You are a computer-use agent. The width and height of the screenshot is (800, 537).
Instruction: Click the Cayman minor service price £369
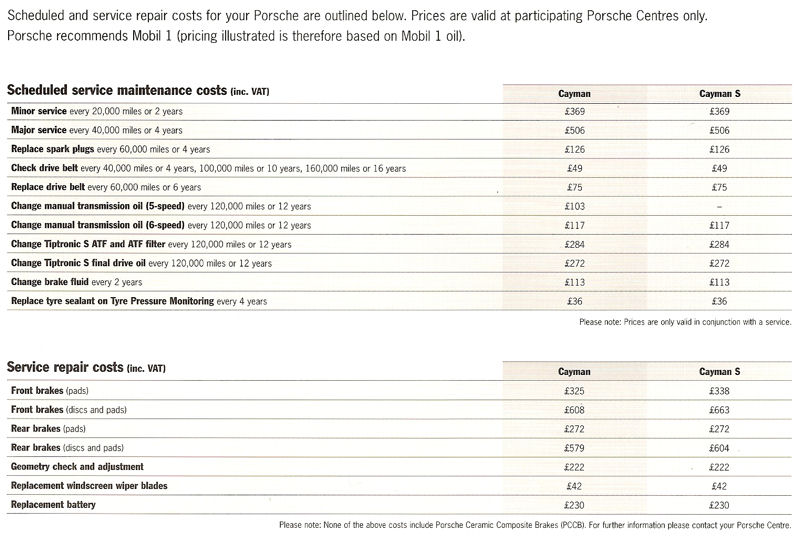tap(574, 111)
